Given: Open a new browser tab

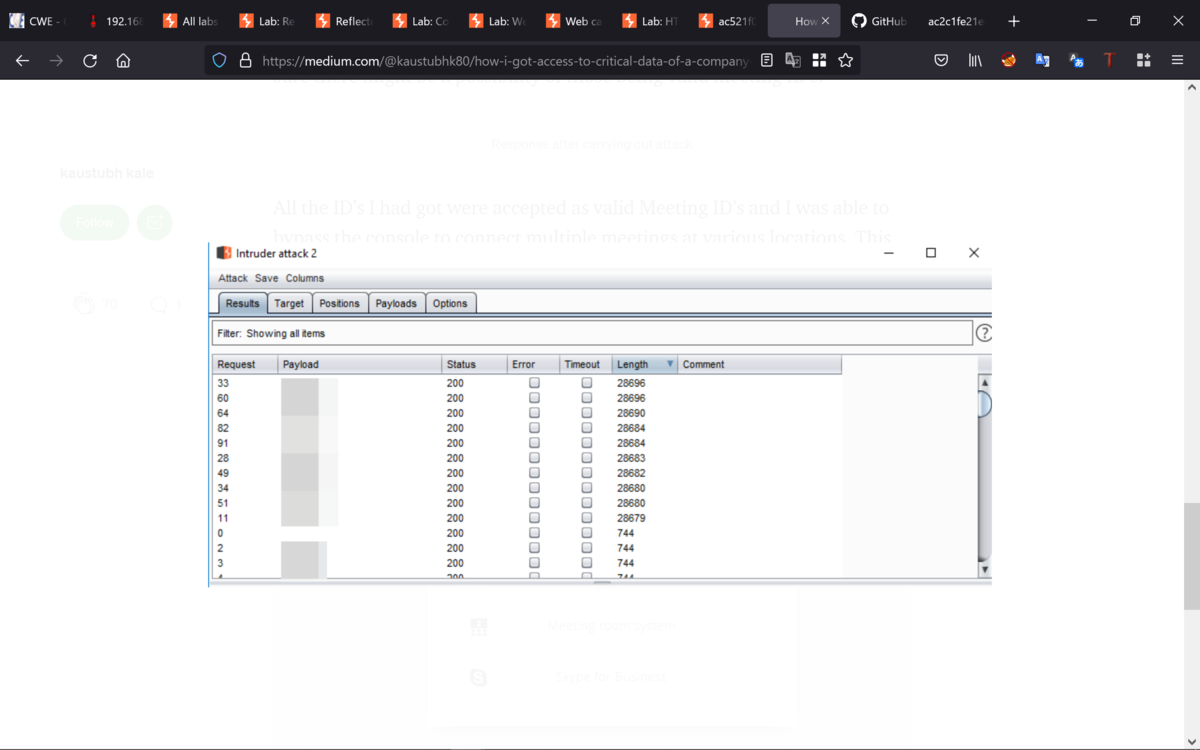Looking at the screenshot, I should pyautogui.click(x=1013, y=21).
